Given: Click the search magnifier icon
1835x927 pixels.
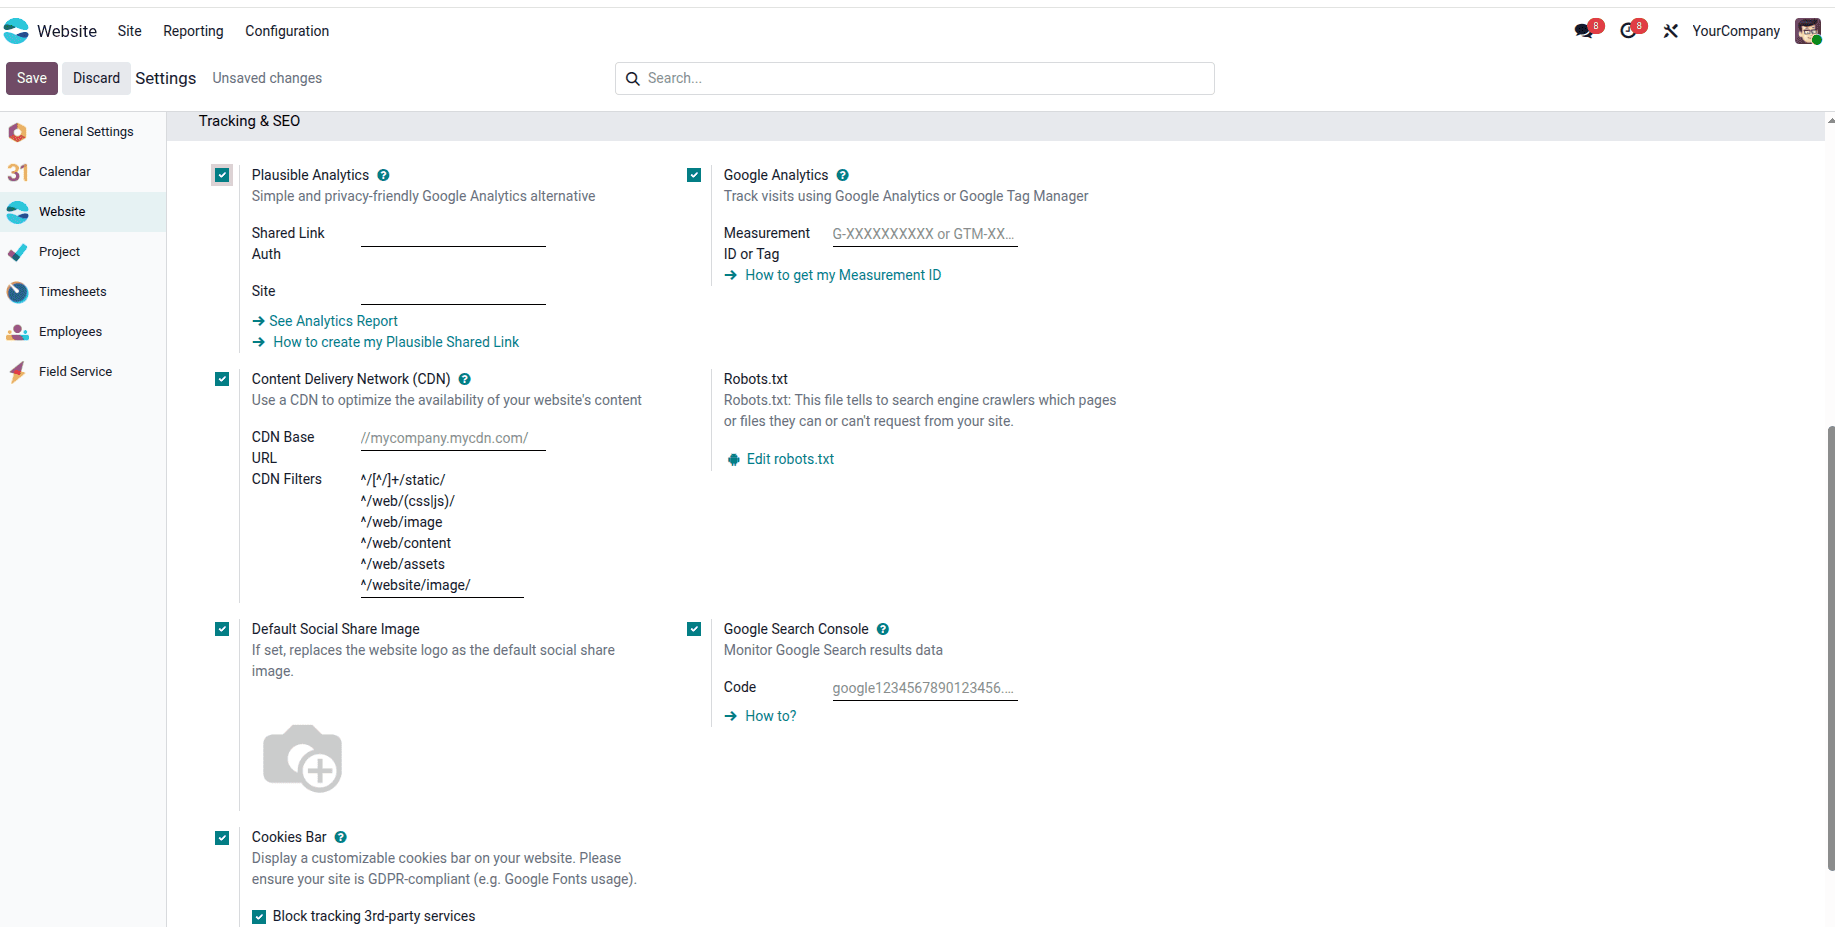Looking at the screenshot, I should click(x=633, y=79).
